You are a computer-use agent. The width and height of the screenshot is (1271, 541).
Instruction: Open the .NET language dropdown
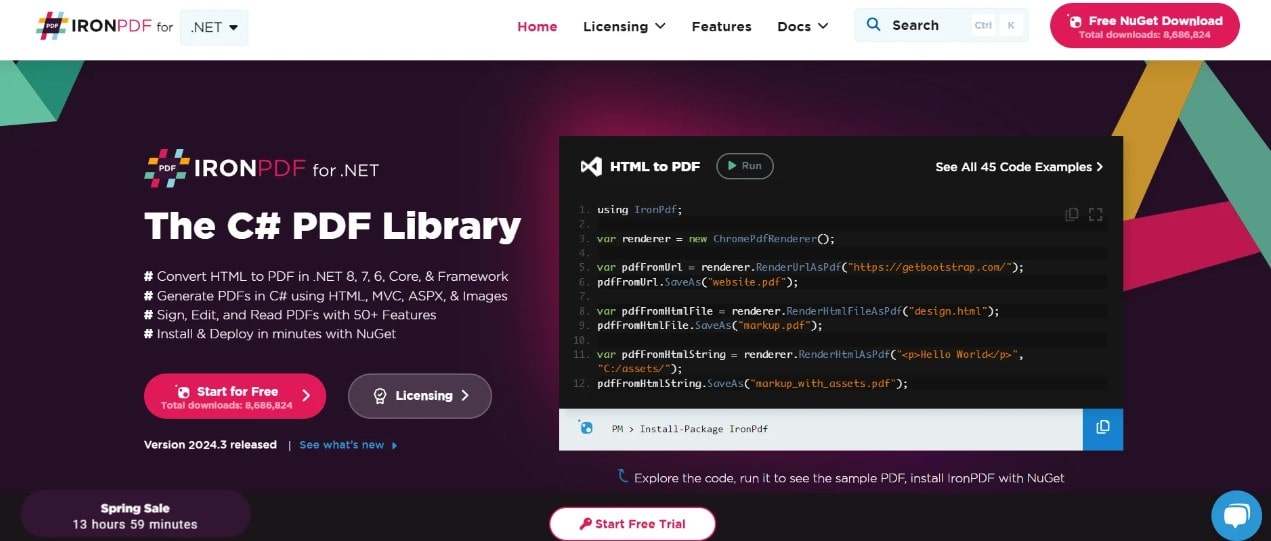click(x=214, y=27)
